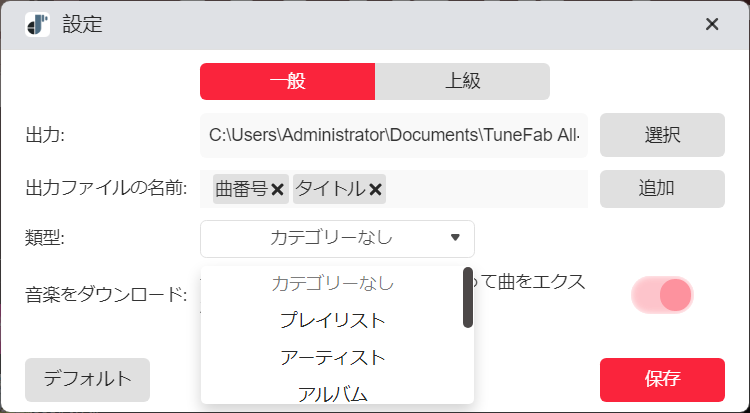
Task: Select カテゴリーなし option in the open list
Action: [x=332, y=284]
